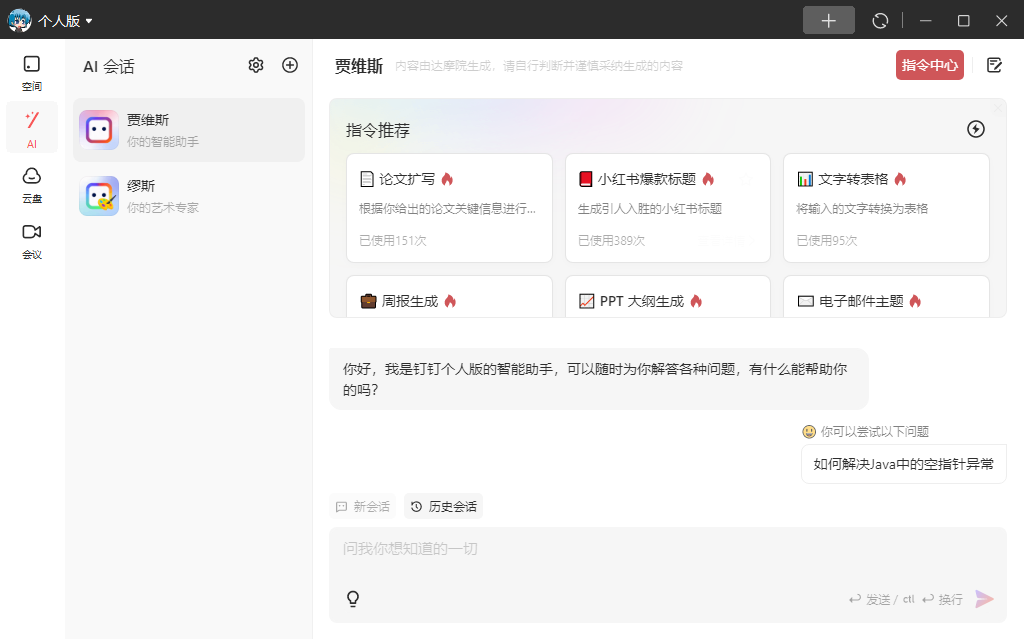
Task: Click the chart icon on 文字转表格
Action: click(x=805, y=179)
